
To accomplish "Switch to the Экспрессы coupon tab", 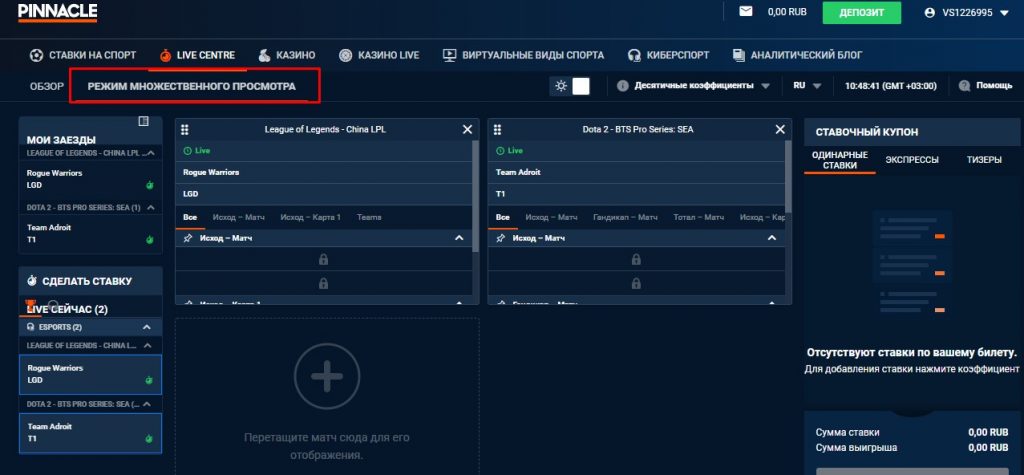I will [911, 160].
